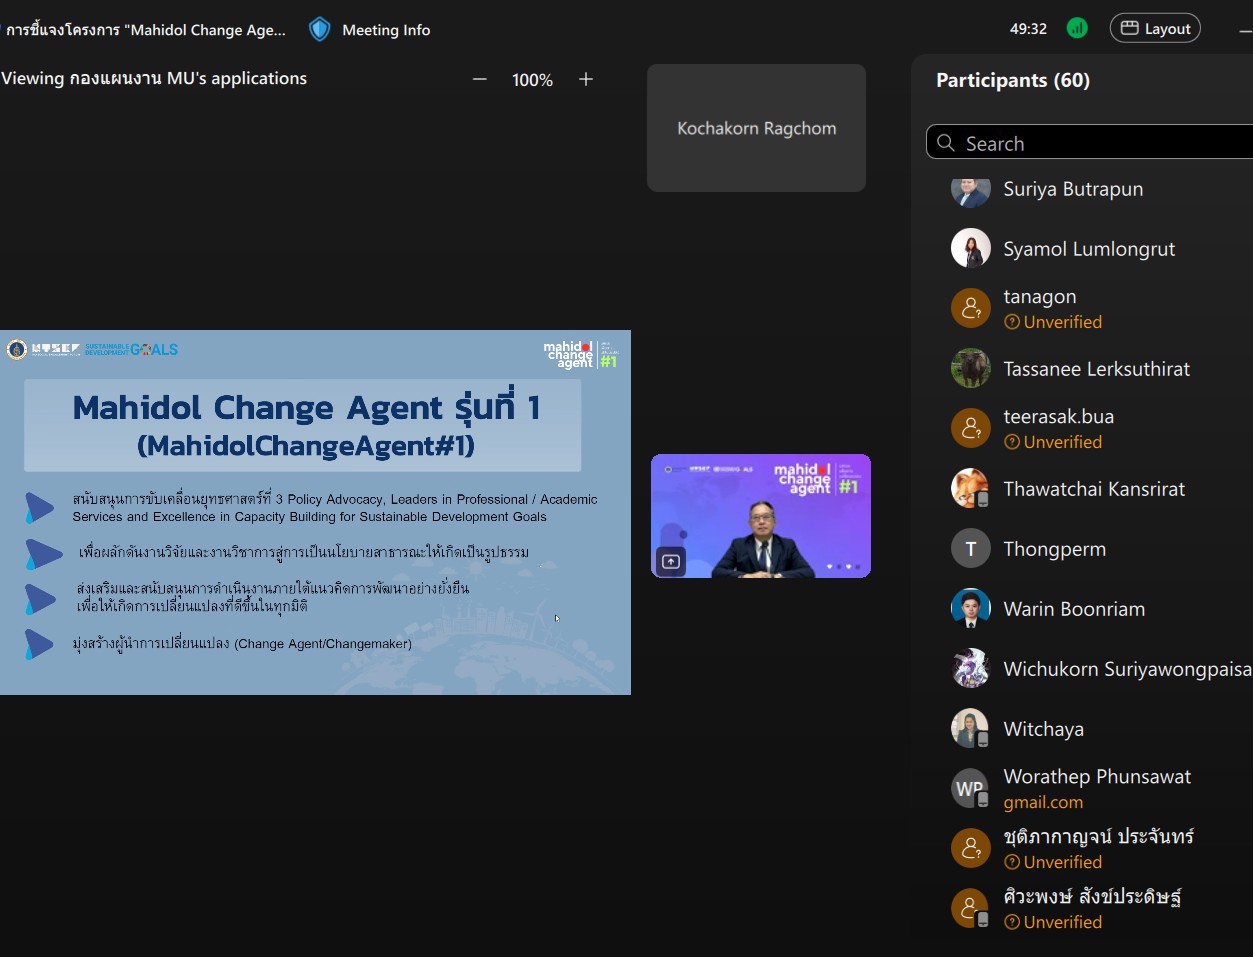Zoom out shared content with minus icon
The image size is (1253, 957).
(x=480, y=79)
